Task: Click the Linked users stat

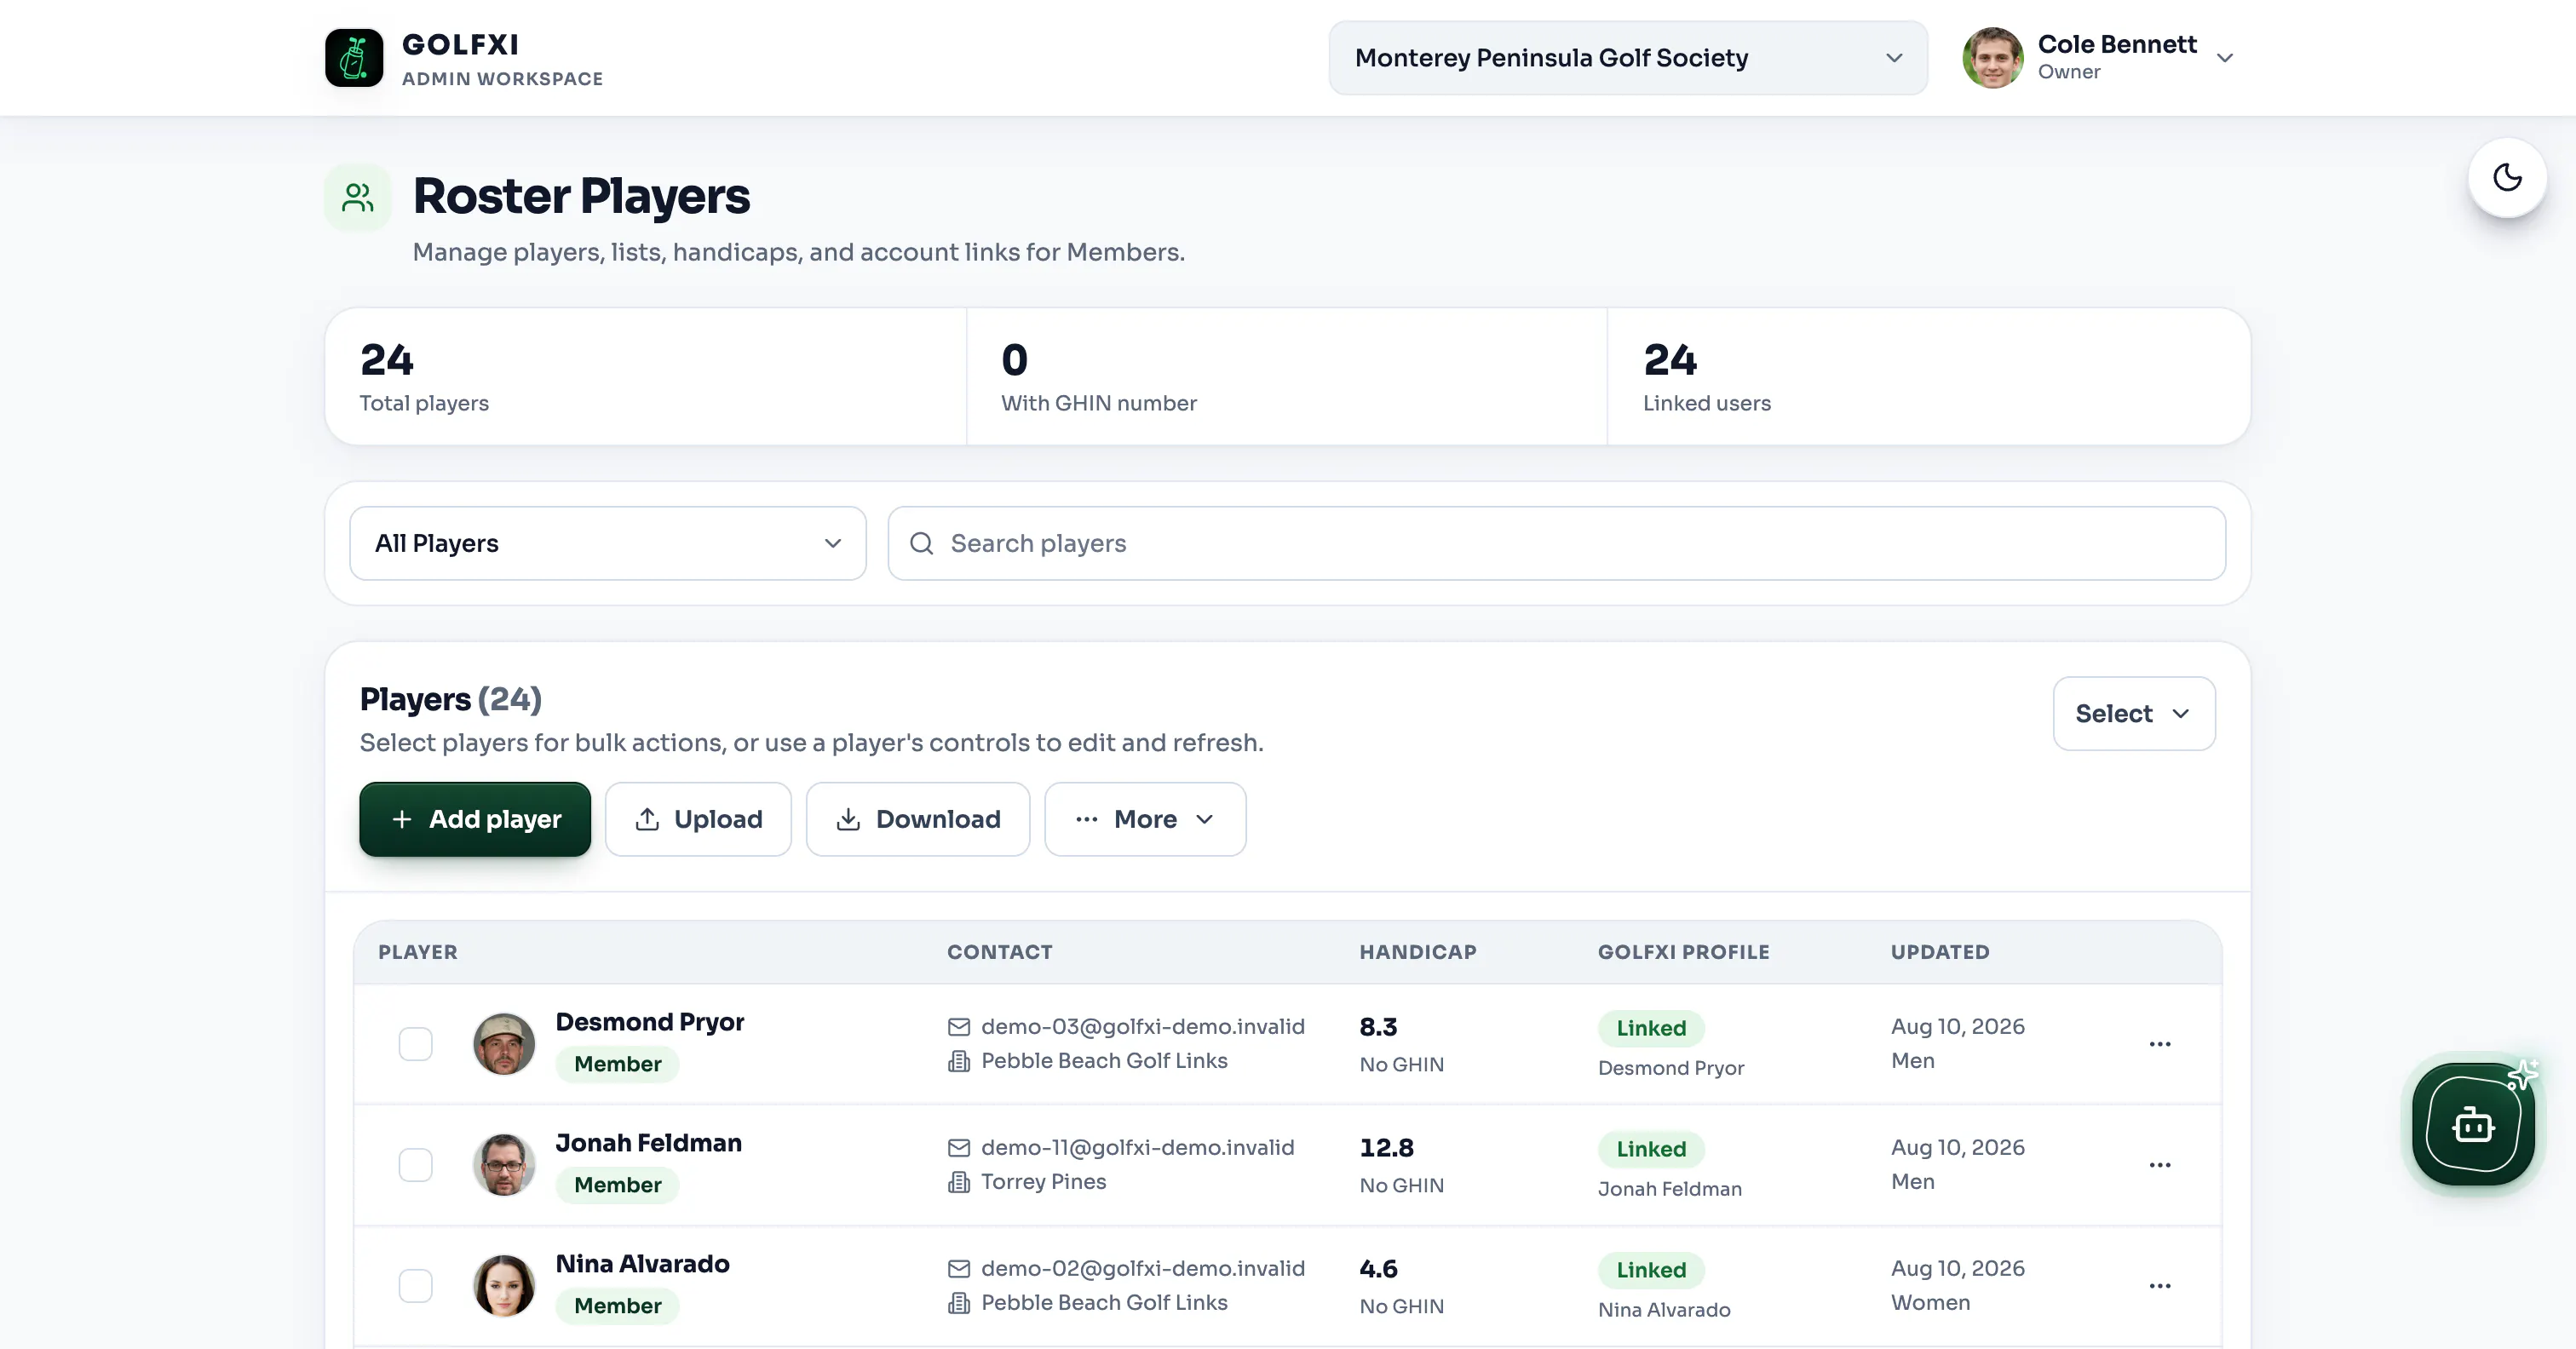Action: coord(1929,377)
